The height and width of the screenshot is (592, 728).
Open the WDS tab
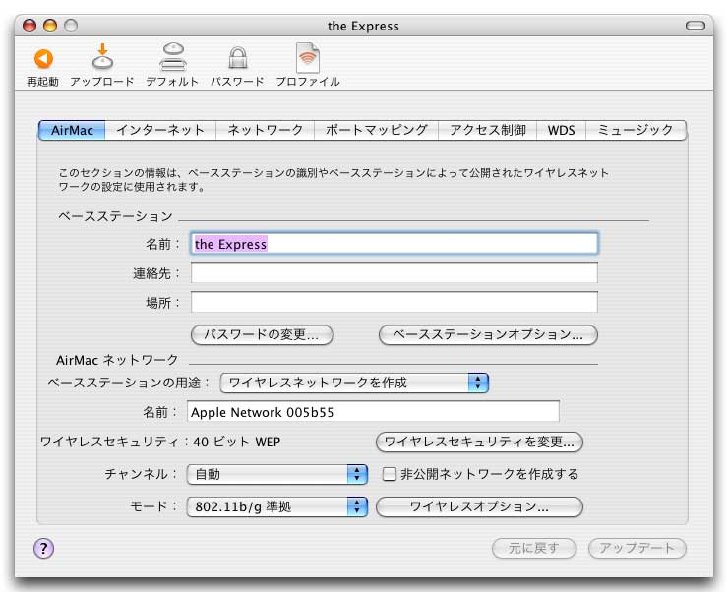click(561, 130)
